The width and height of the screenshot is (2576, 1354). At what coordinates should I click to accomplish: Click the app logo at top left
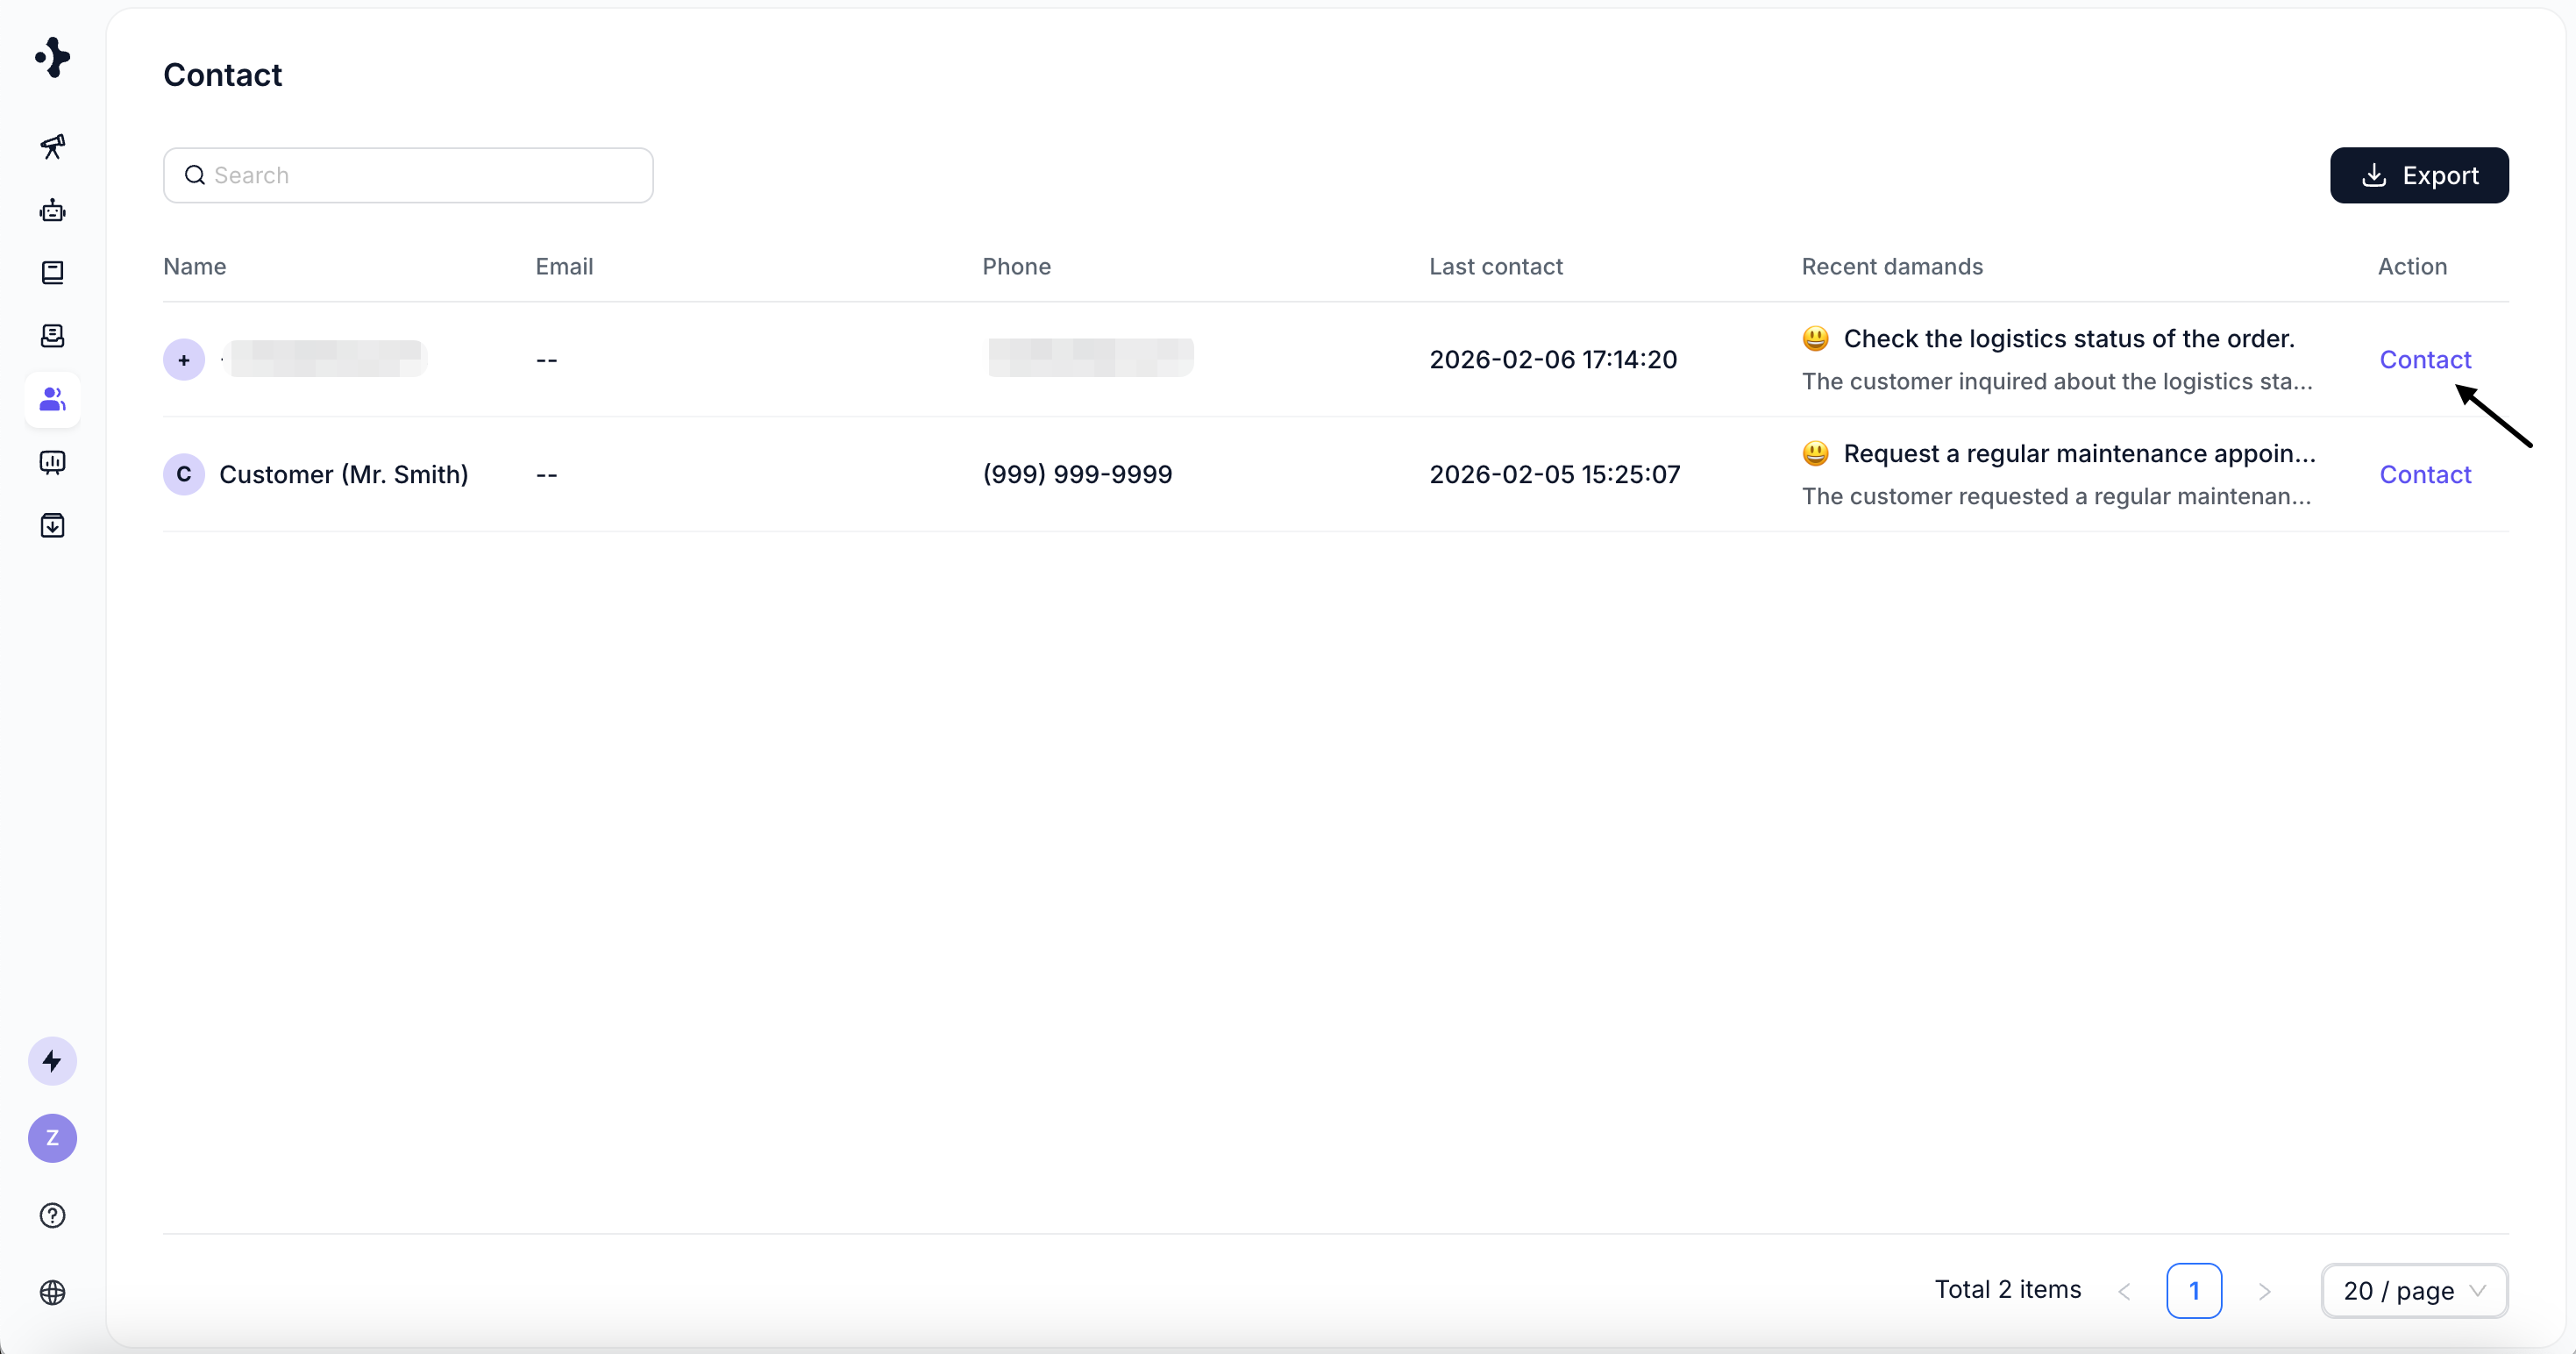click(x=52, y=57)
